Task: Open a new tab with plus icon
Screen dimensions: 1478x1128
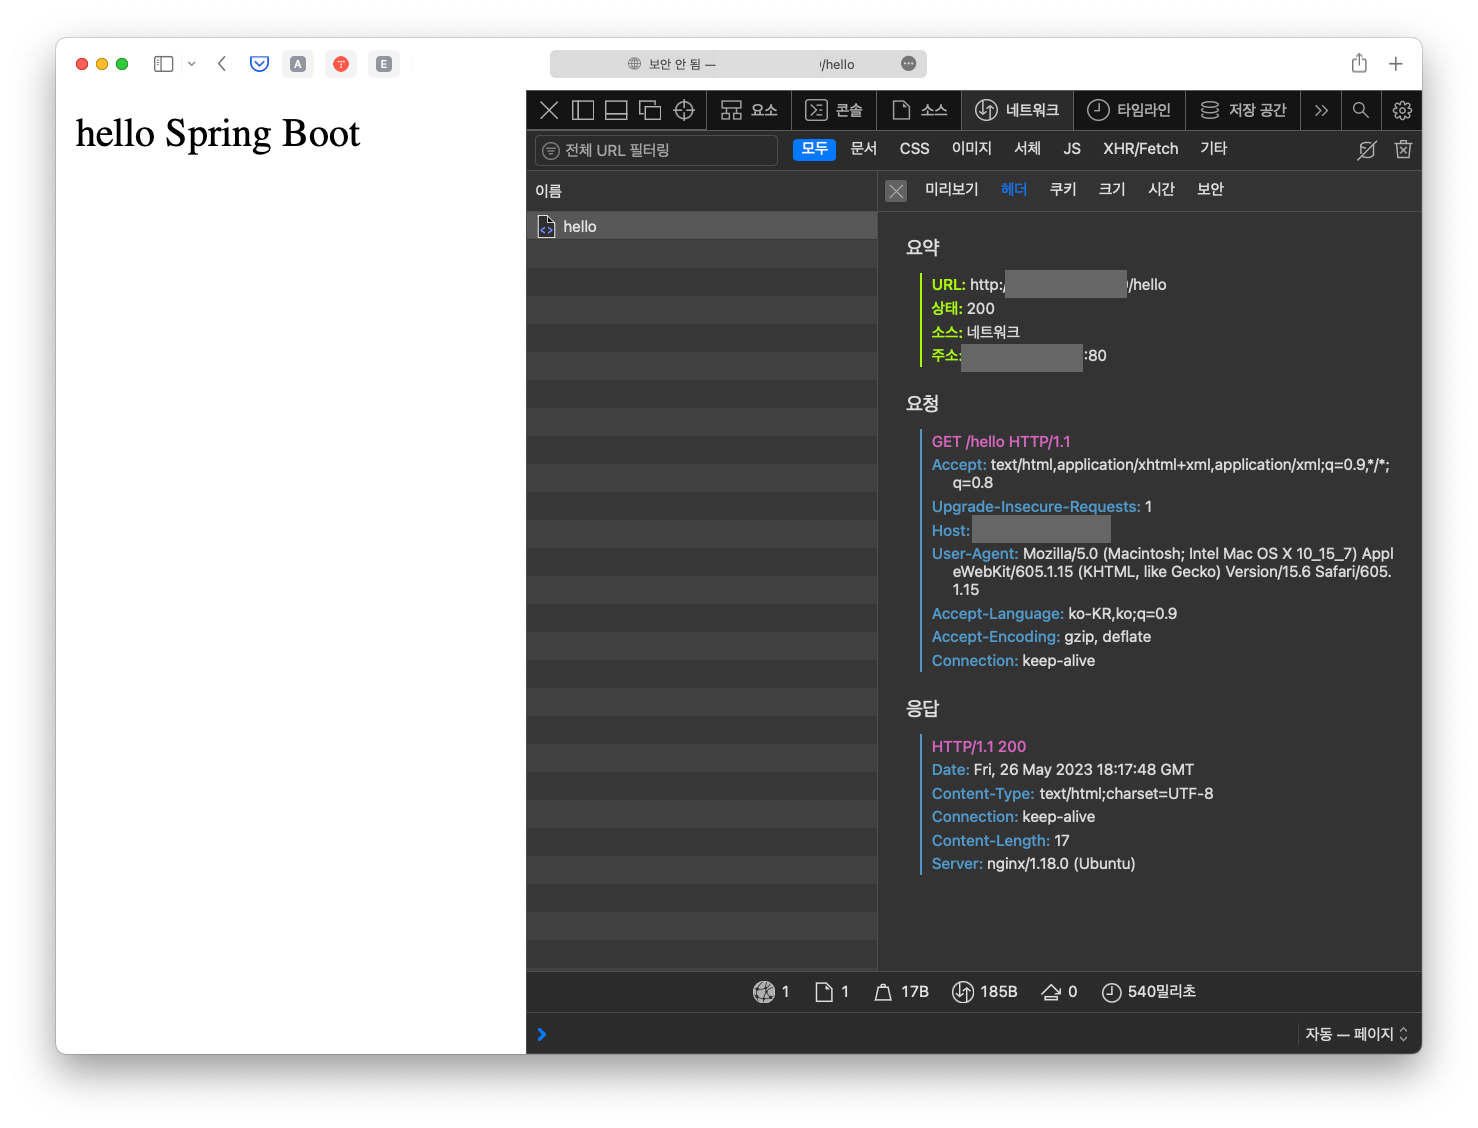Action: (1396, 64)
